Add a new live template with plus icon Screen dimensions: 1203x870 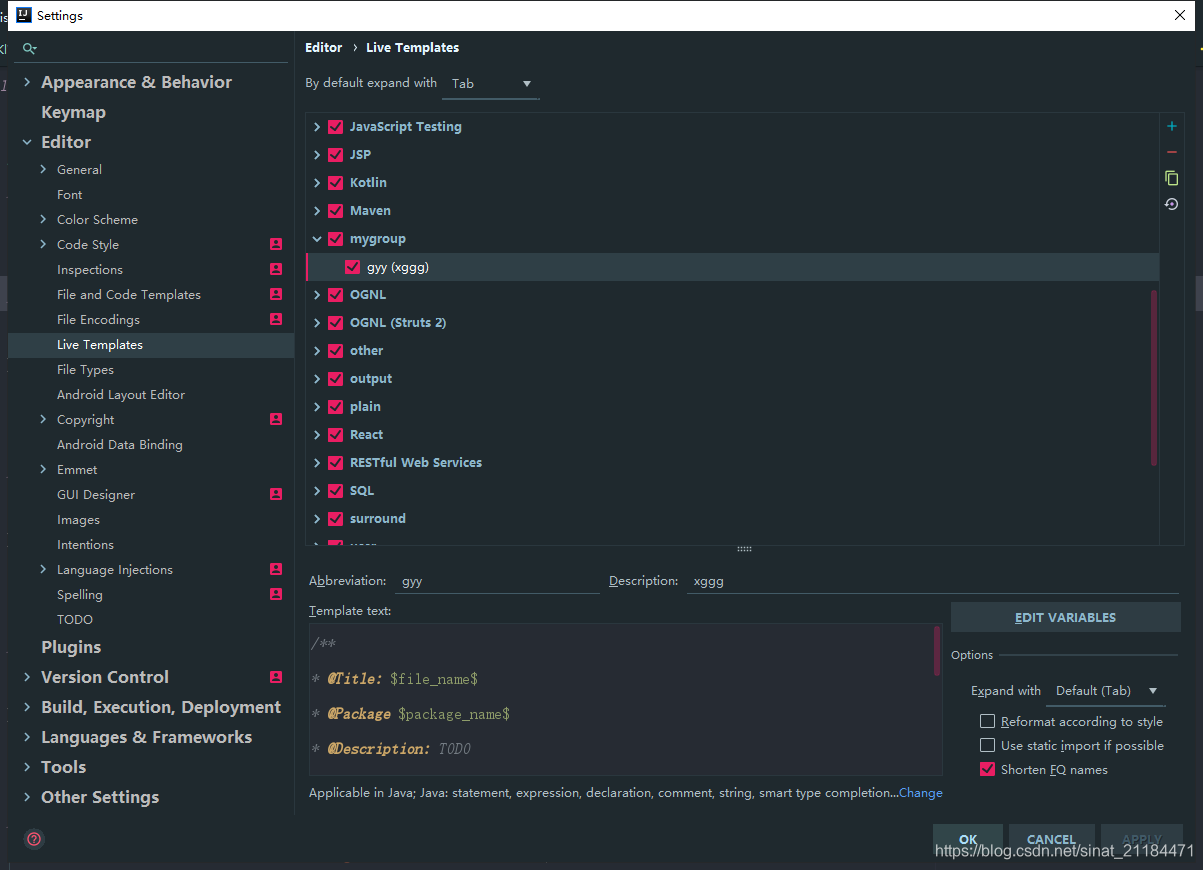pos(1171,126)
